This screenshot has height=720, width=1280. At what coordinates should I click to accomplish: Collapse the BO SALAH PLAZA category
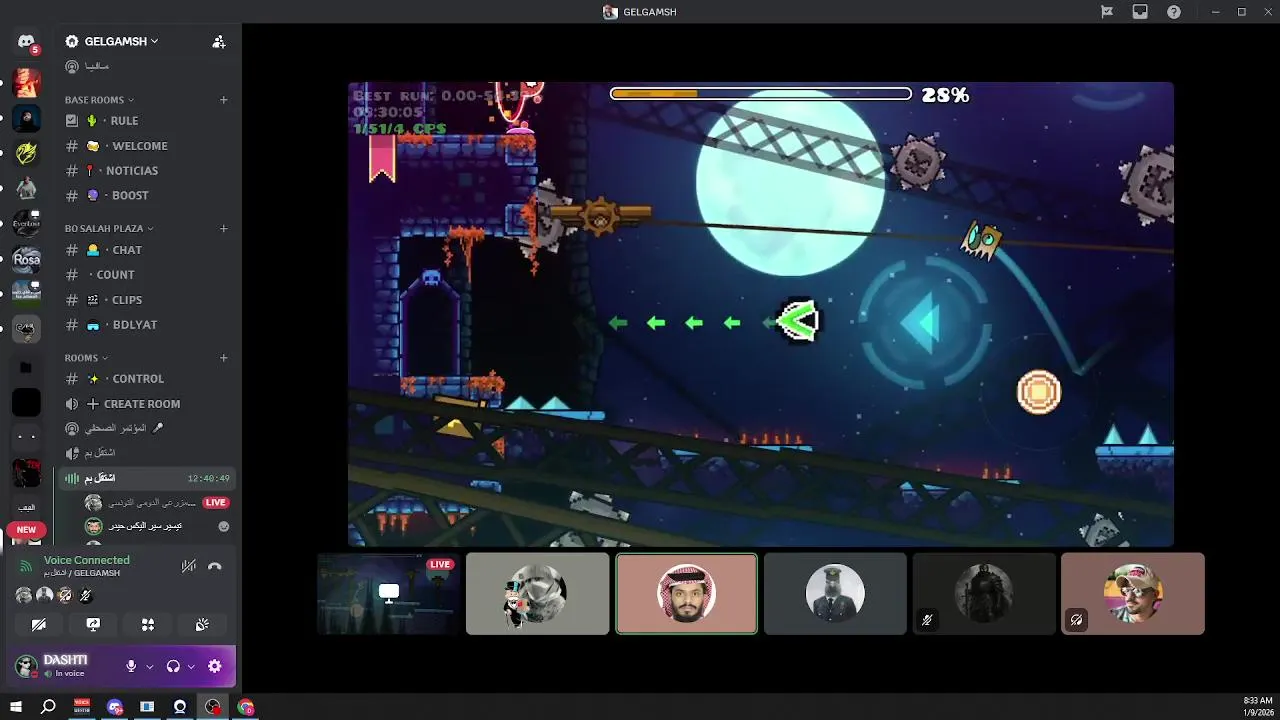tap(109, 228)
